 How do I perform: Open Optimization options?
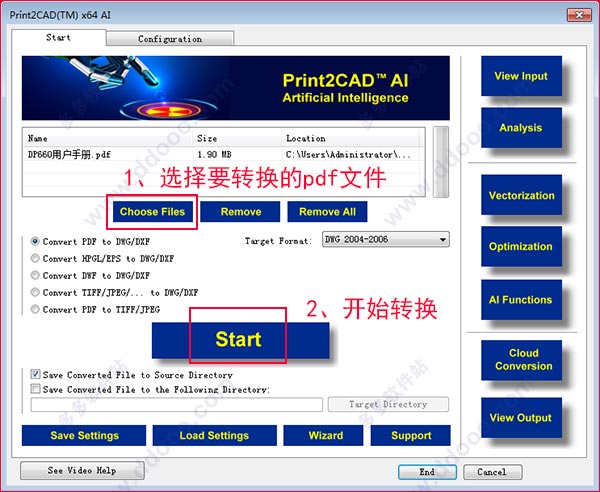click(x=521, y=246)
